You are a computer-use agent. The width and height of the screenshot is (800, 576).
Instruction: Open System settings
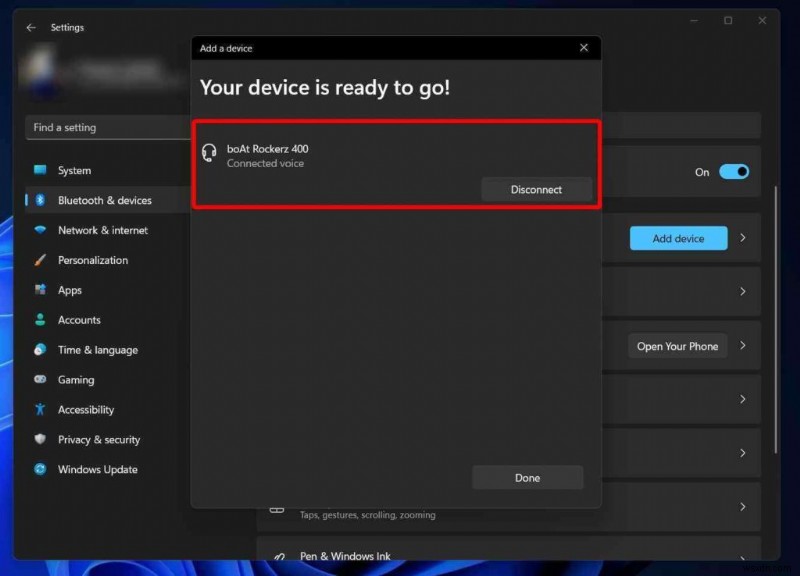coord(107,170)
